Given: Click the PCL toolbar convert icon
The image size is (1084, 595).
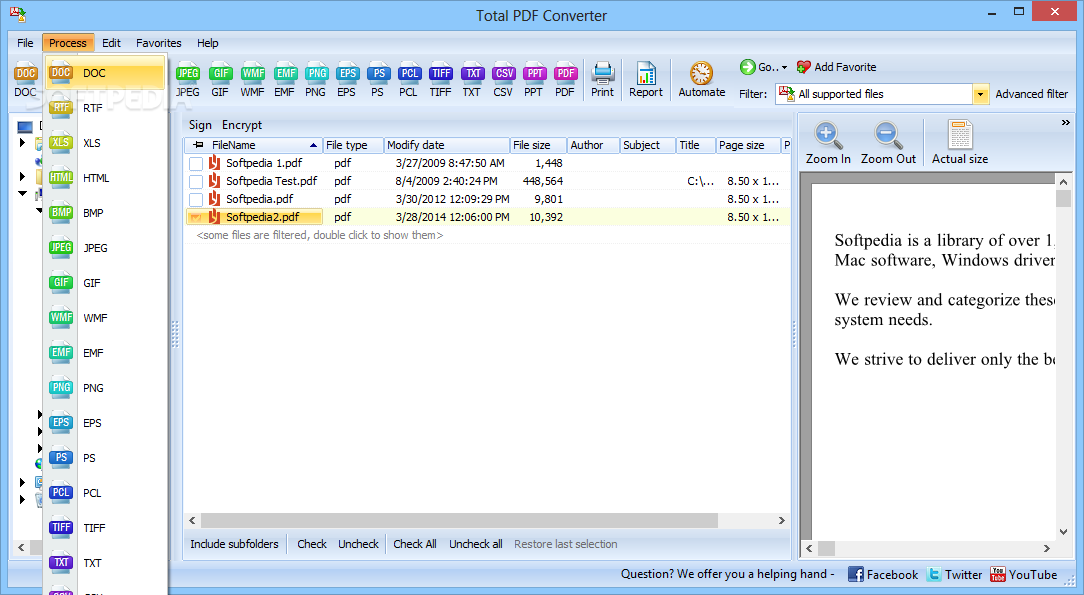Looking at the screenshot, I should click(409, 81).
